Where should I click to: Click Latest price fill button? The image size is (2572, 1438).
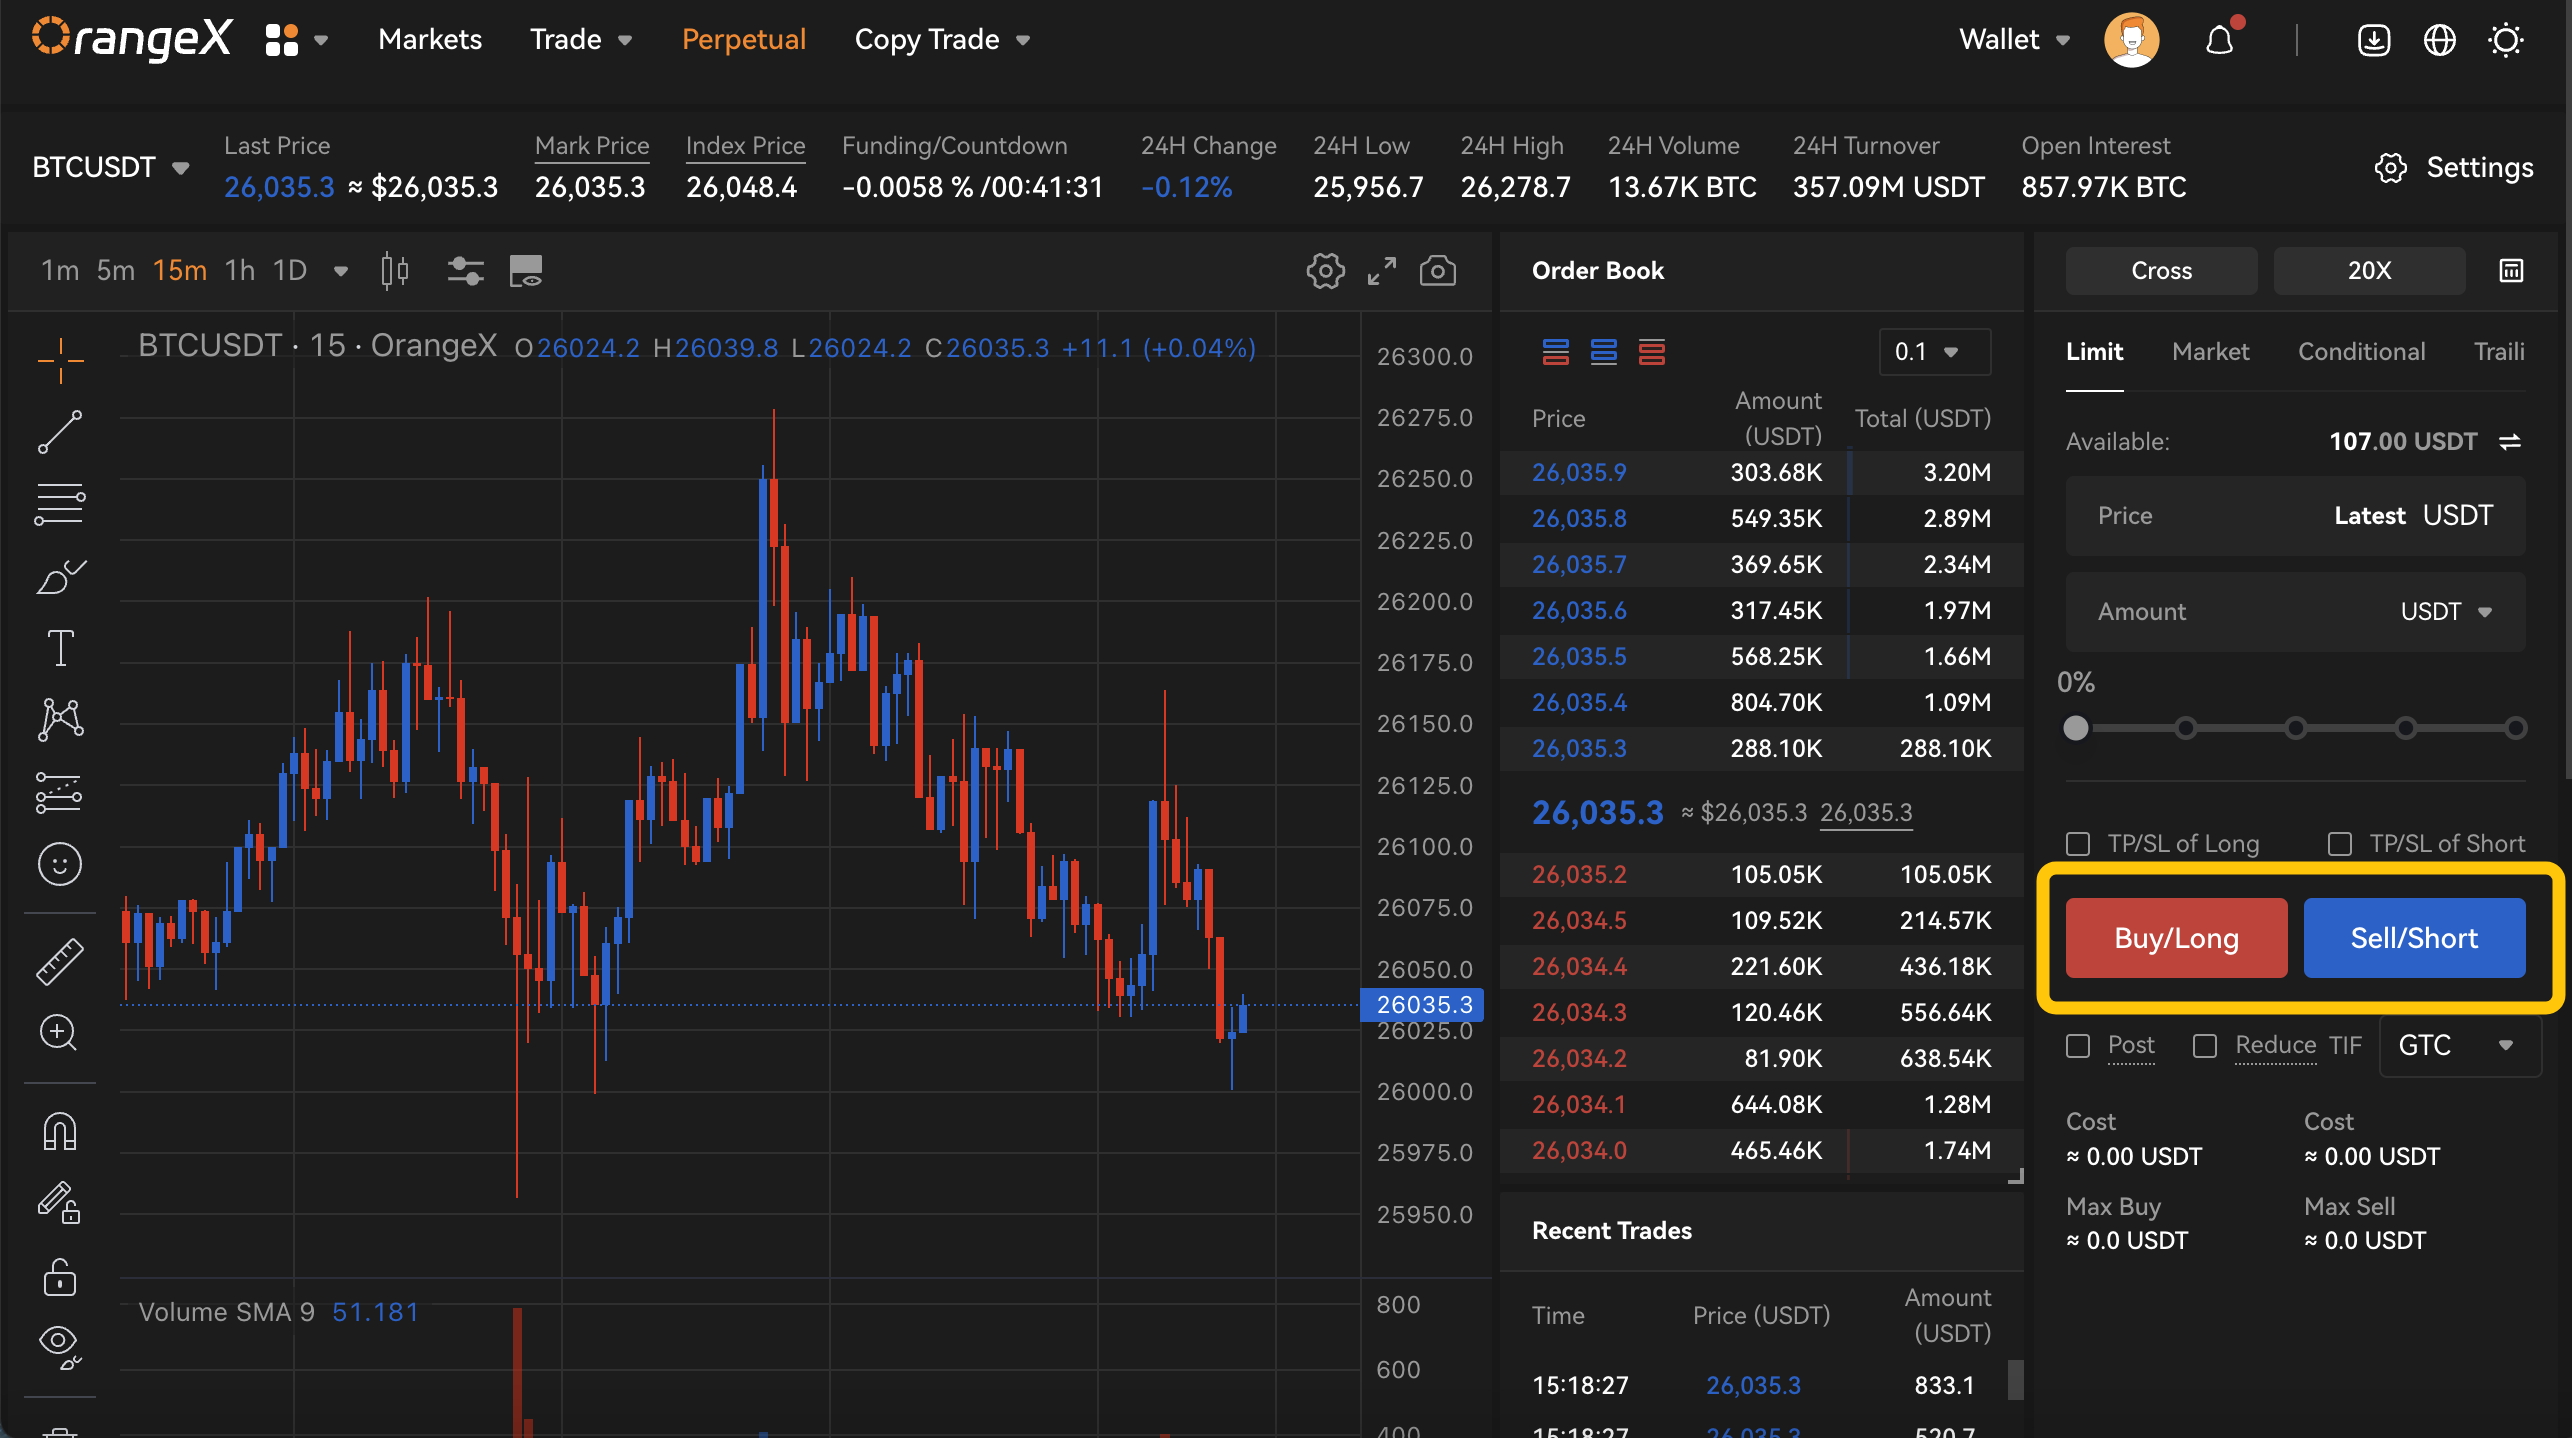(2369, 516)
